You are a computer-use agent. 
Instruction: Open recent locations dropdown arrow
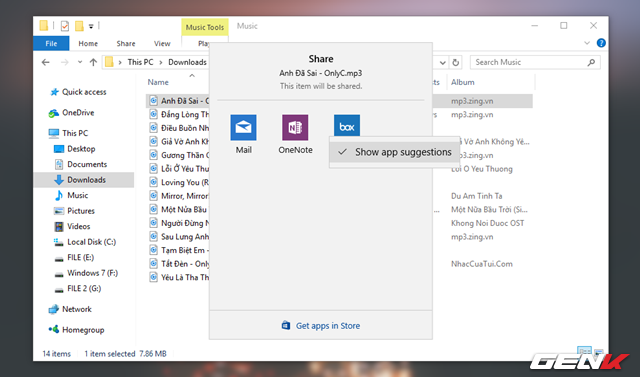pos(80,62)
